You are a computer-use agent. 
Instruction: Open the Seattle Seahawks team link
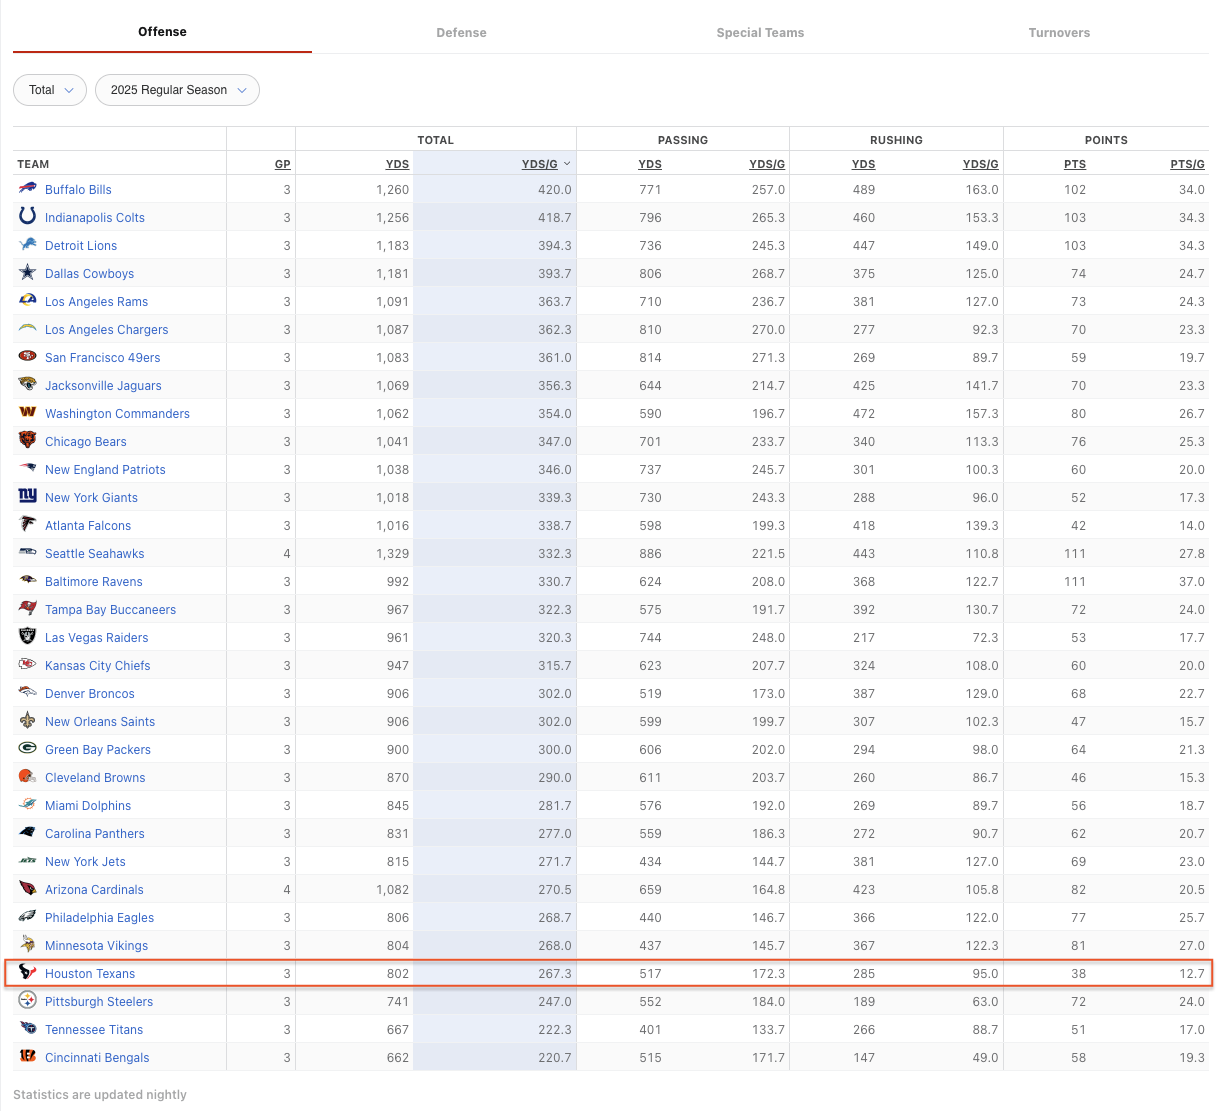95,554
